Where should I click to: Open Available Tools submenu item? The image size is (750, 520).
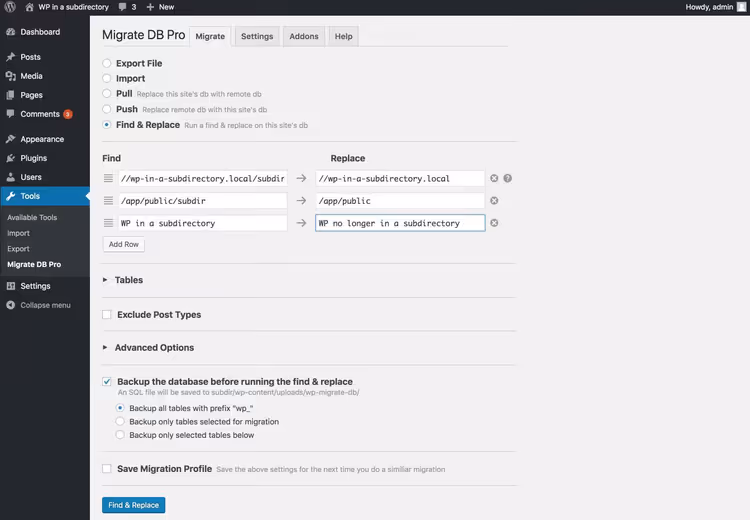point(32,217)
